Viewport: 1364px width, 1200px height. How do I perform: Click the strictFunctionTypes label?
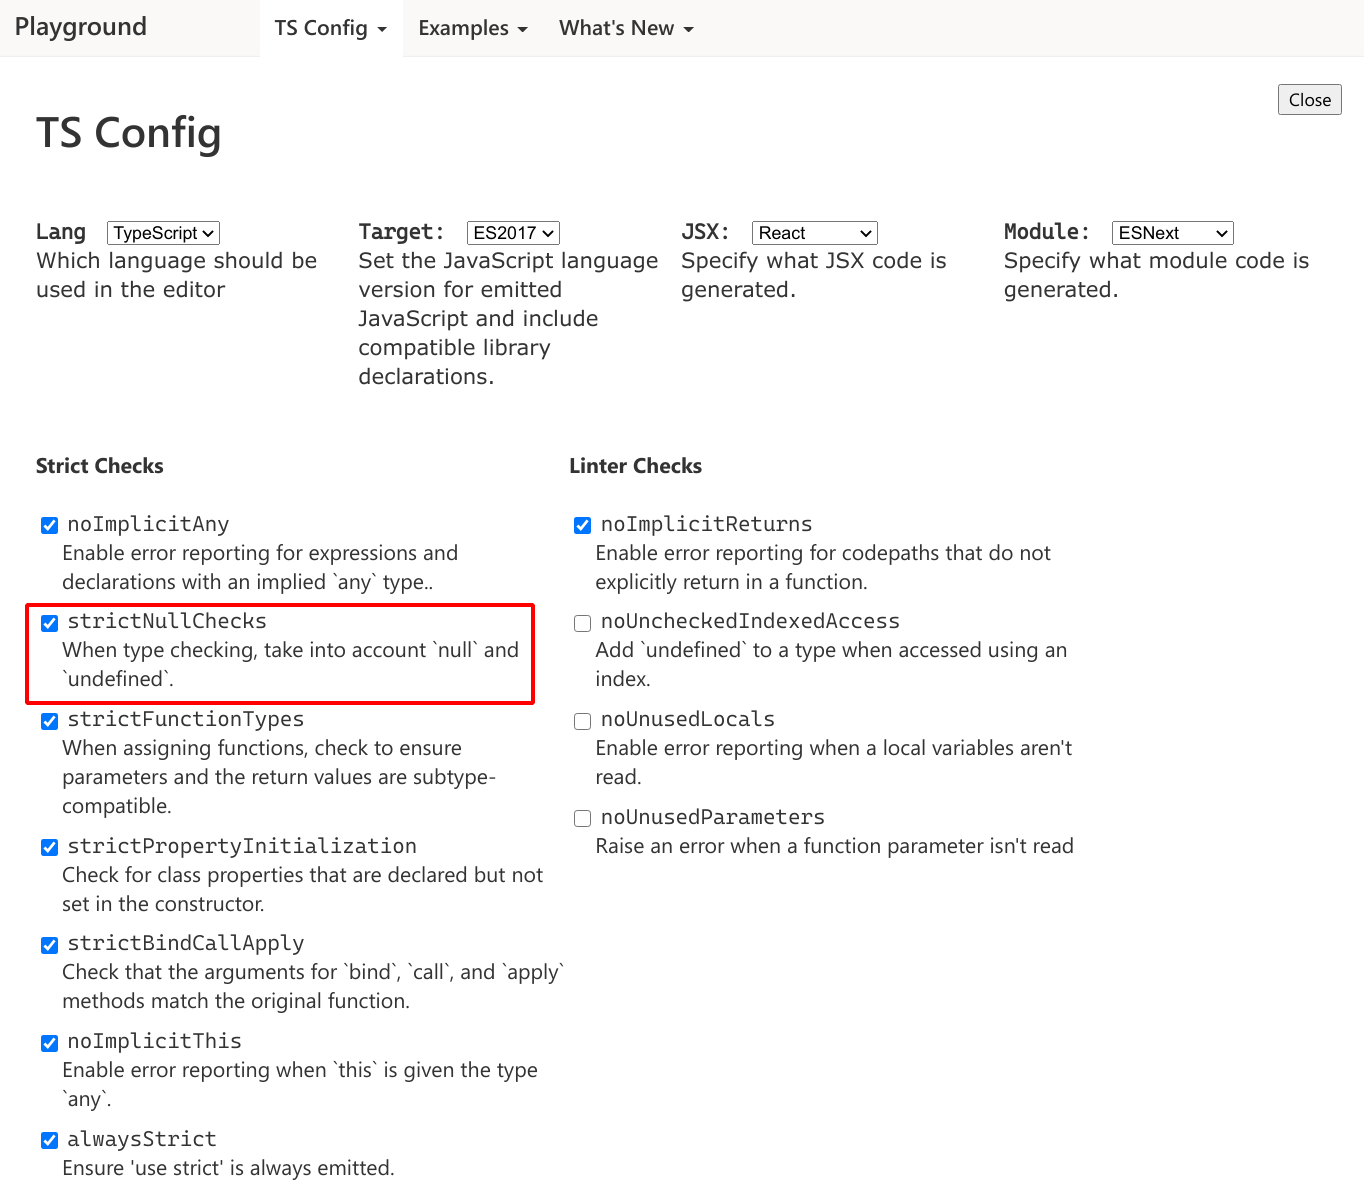[x=185, y=719]
